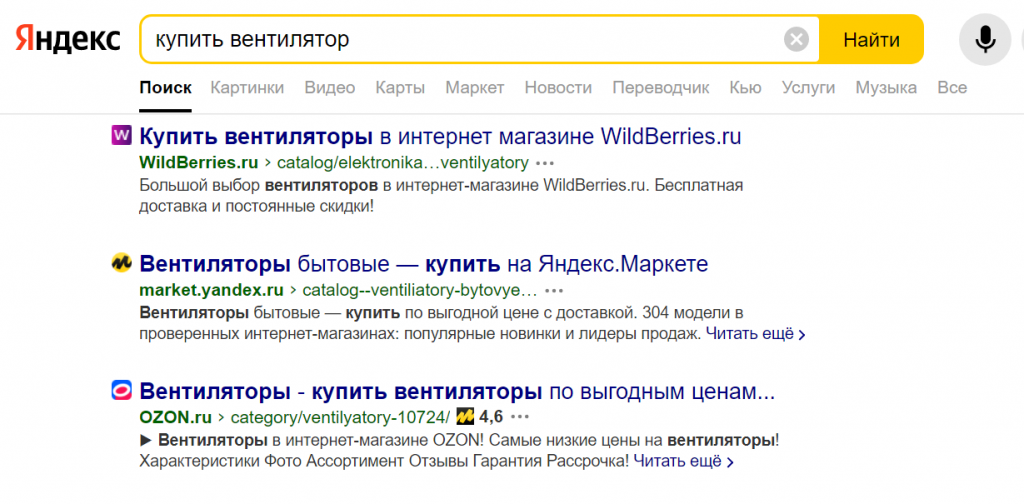The image size is (1024, 504).
Task: Open 'Купить вентиляторы в интернет магазине WildBerries.ru' result
Action: (x=441, y=136)
